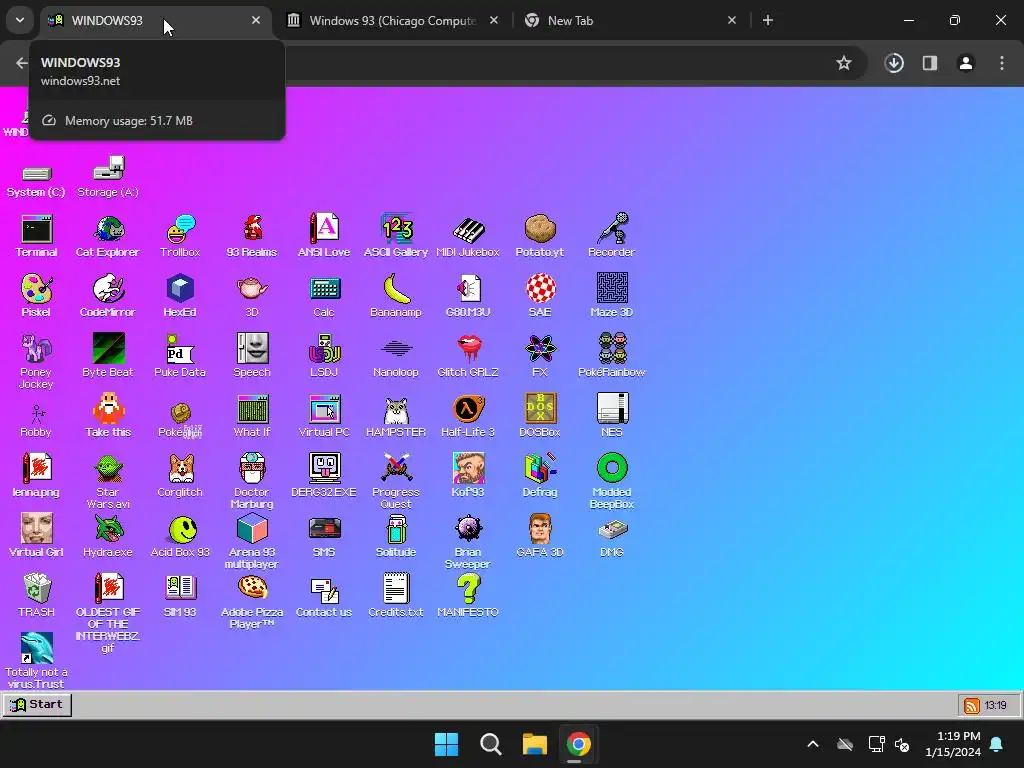Open the Calc calculator icon
This screenshot has width=1024, height=768.
pyautogui.click(x=324, y=296)
